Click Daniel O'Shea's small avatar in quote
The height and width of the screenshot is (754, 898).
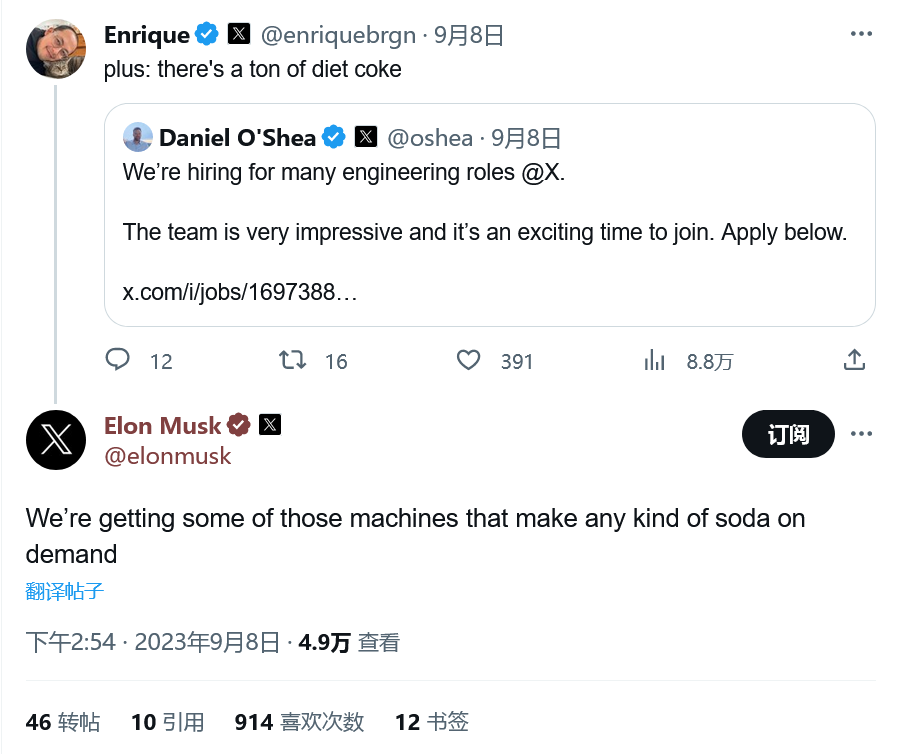click(138, 137)
